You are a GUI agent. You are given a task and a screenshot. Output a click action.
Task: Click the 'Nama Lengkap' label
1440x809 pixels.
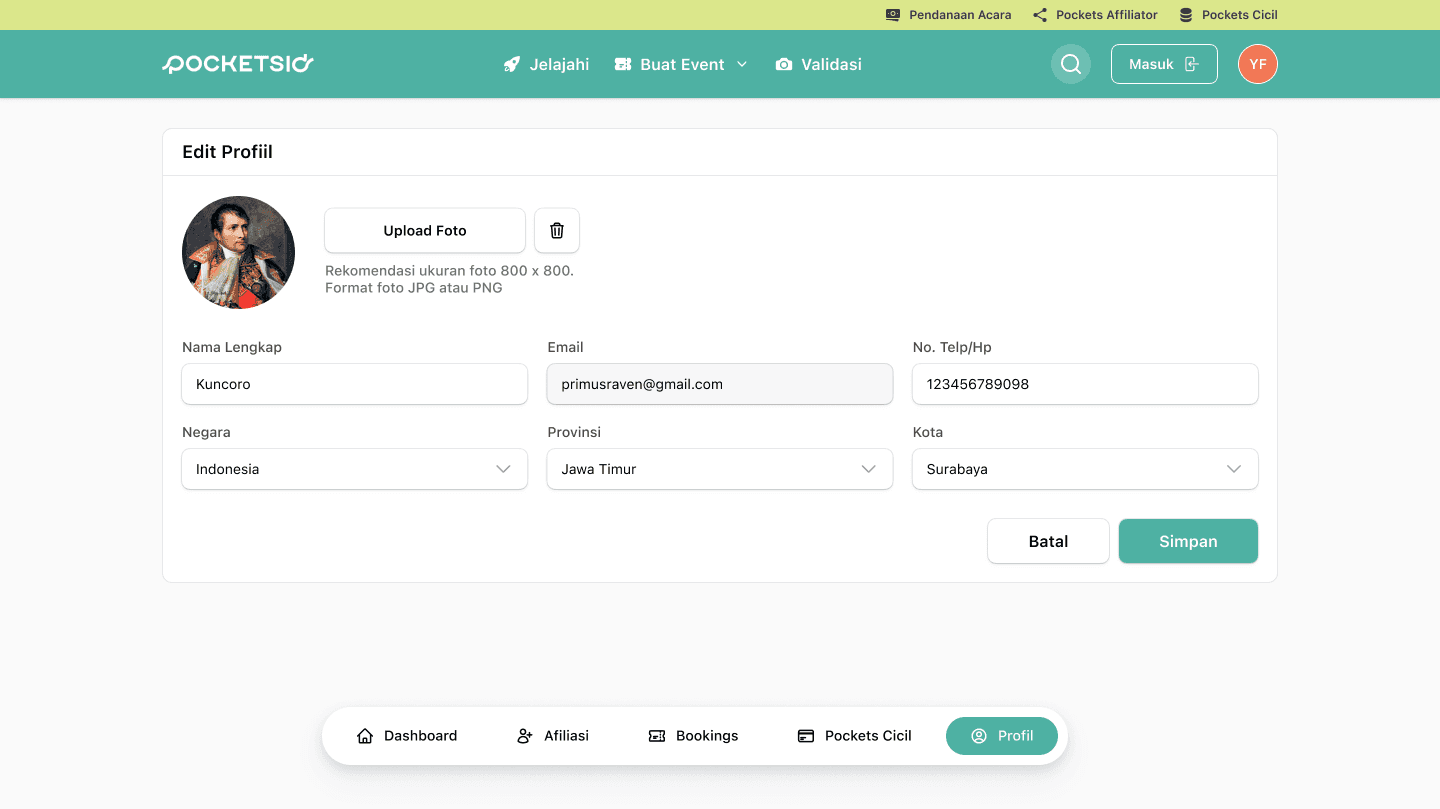232,347
